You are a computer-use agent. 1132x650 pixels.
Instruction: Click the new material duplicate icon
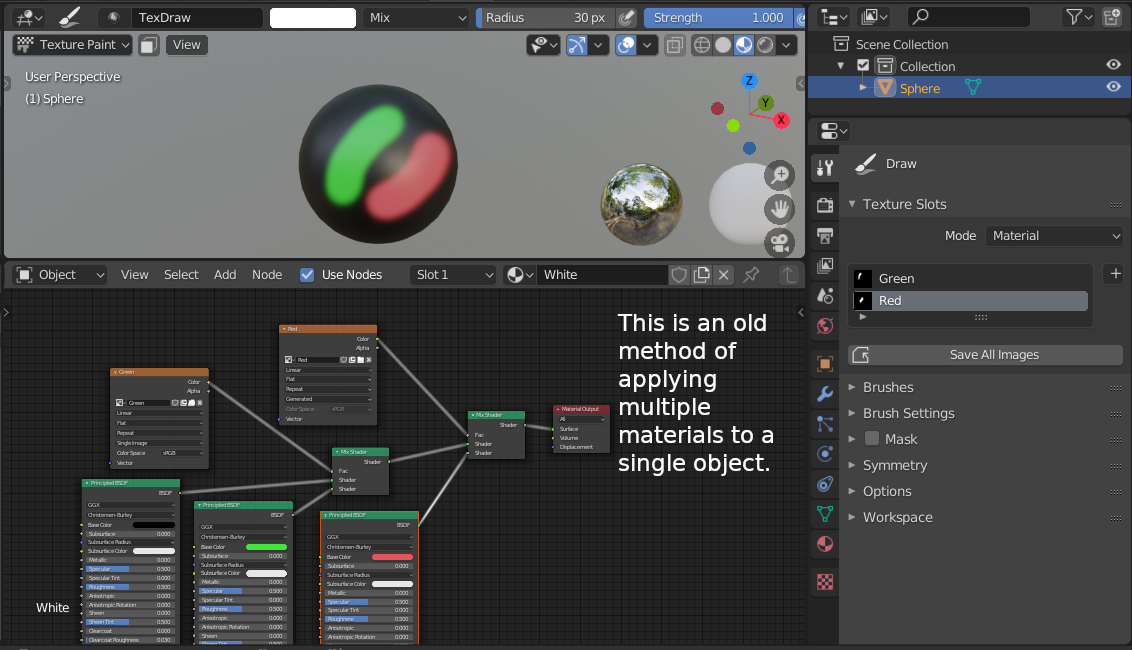click(702, 274)
